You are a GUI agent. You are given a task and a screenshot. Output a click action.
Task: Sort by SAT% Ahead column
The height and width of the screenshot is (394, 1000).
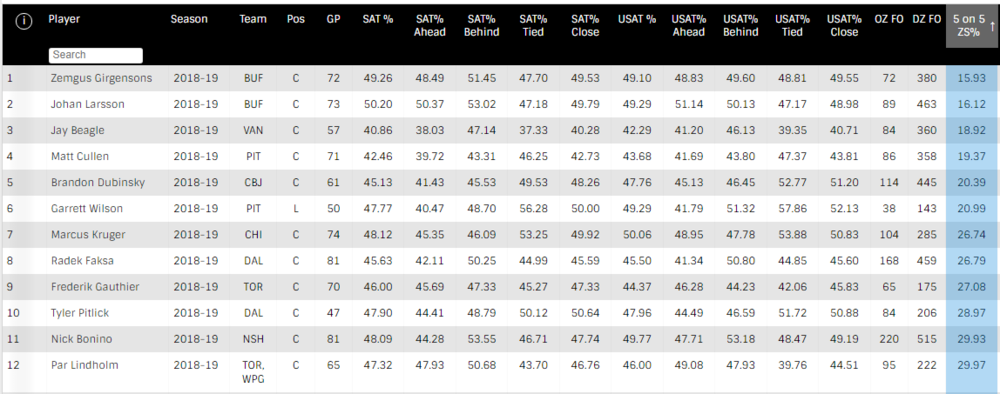(430, 26)
